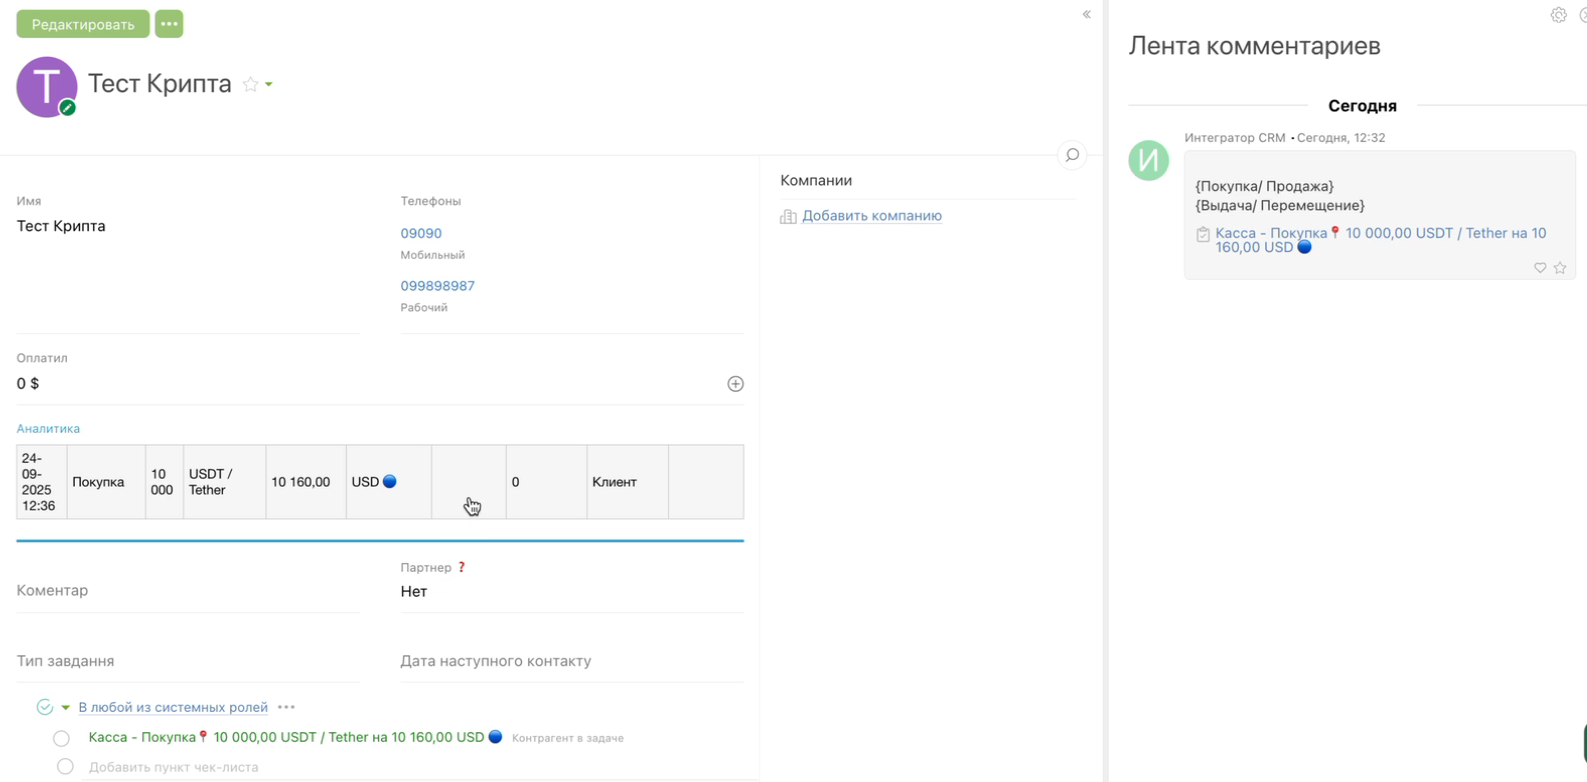This screenshot has width=1587, height=782.
Task: Click the Коментар input field
Action: tap(187, 591)
